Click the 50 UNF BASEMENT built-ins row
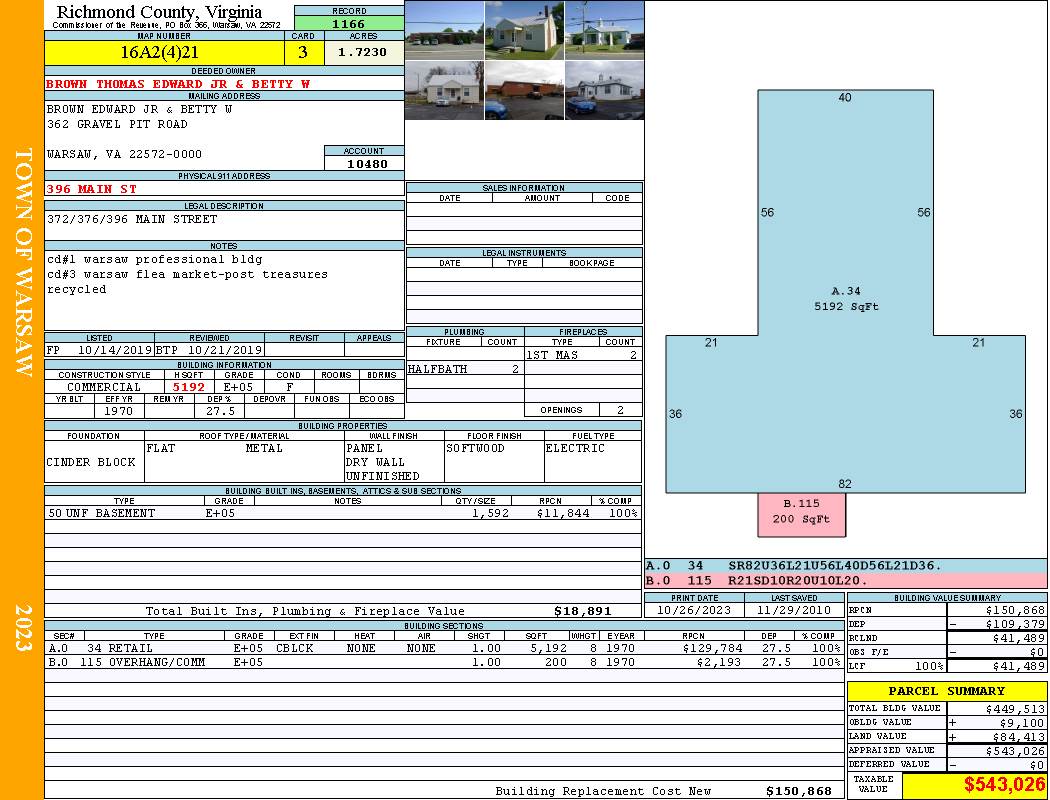1050x800 pixels. pos(340,513)
